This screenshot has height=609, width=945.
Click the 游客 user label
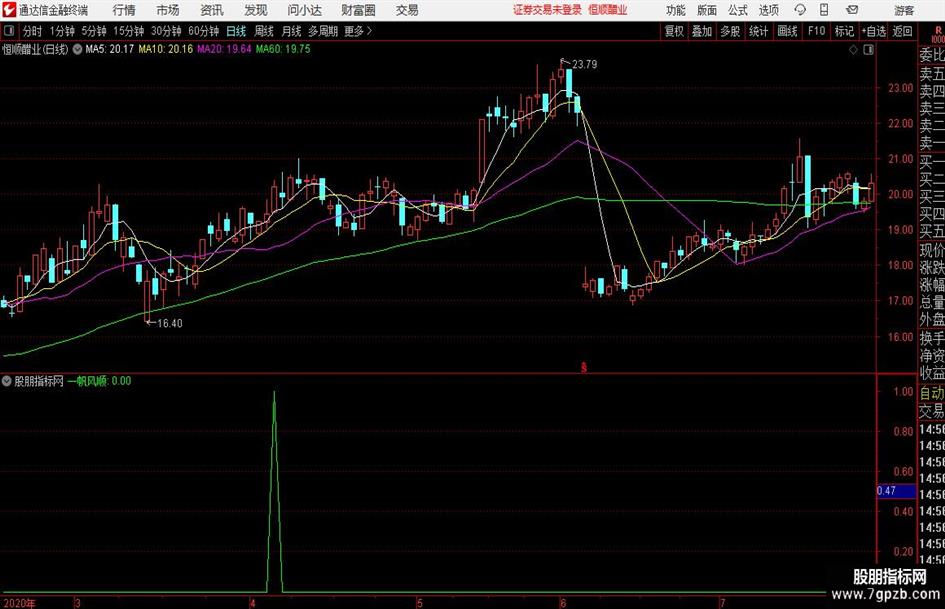(x=904, y=10)
